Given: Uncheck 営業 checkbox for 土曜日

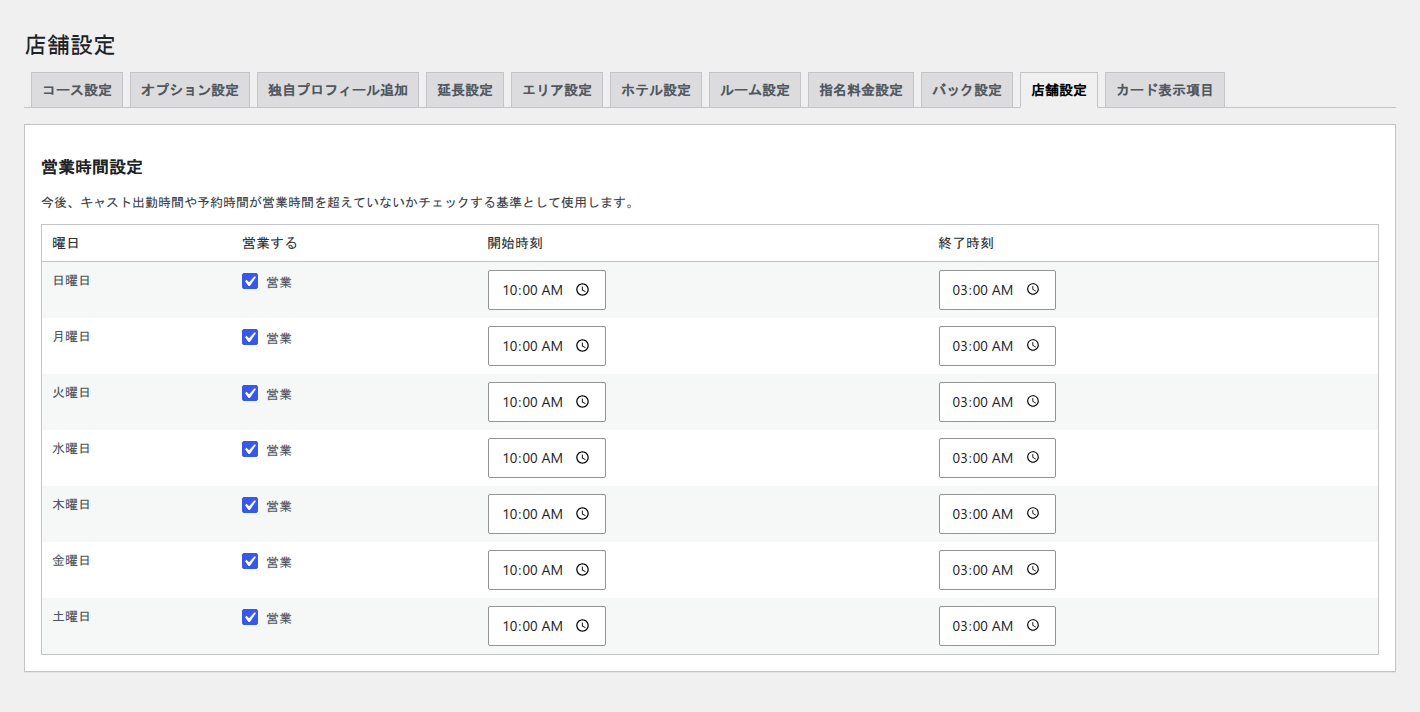Looking at the screenshot, I should (x=250, y=617).
